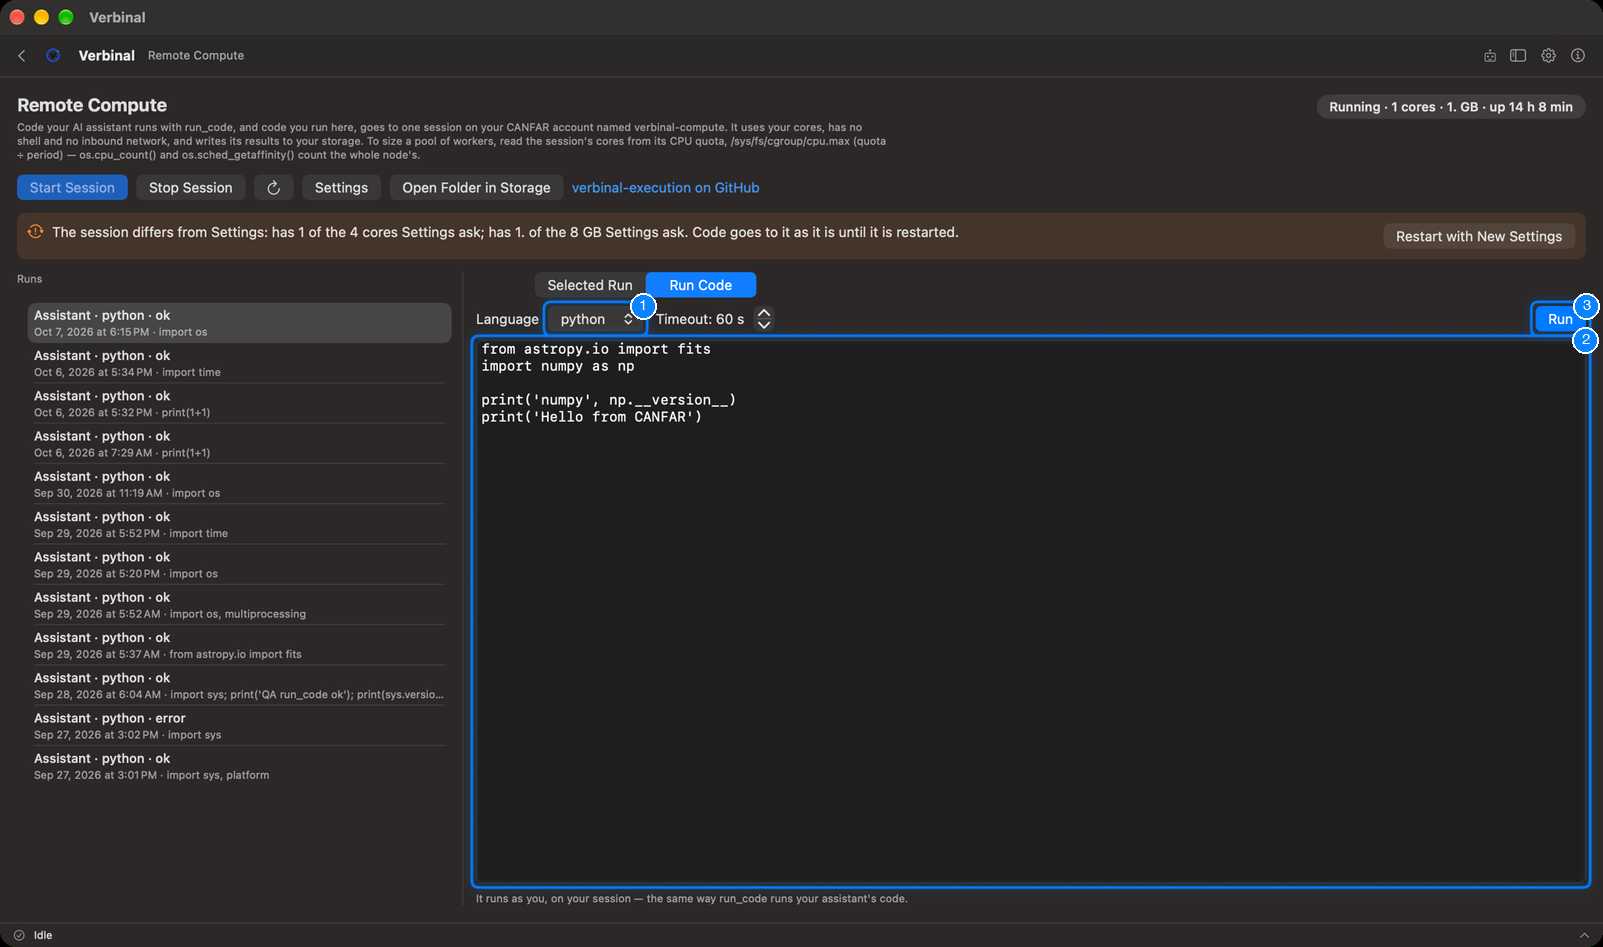
Task: Open verbinal-execution on GitHub link
Action: tap(666, 188)
